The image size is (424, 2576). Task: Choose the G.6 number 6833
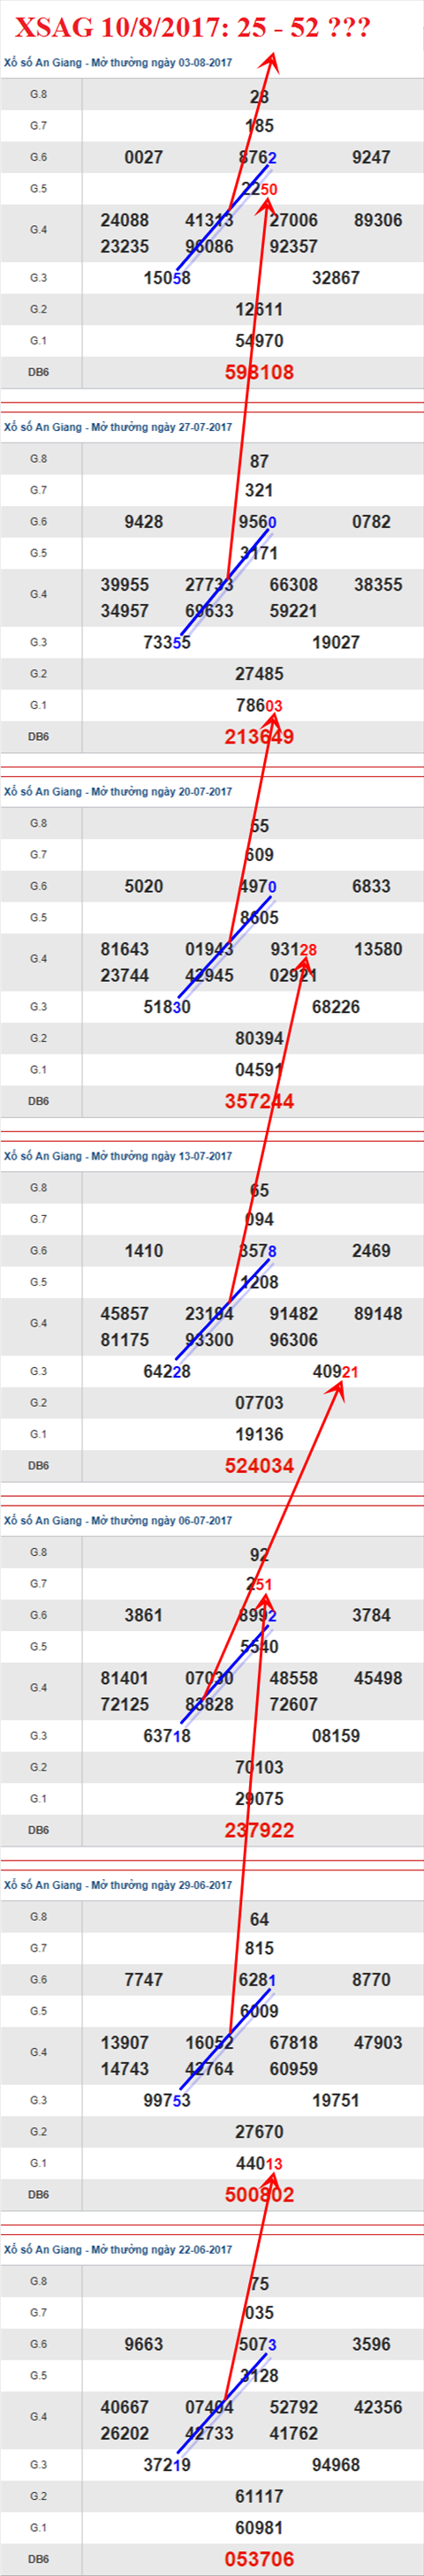371,886
